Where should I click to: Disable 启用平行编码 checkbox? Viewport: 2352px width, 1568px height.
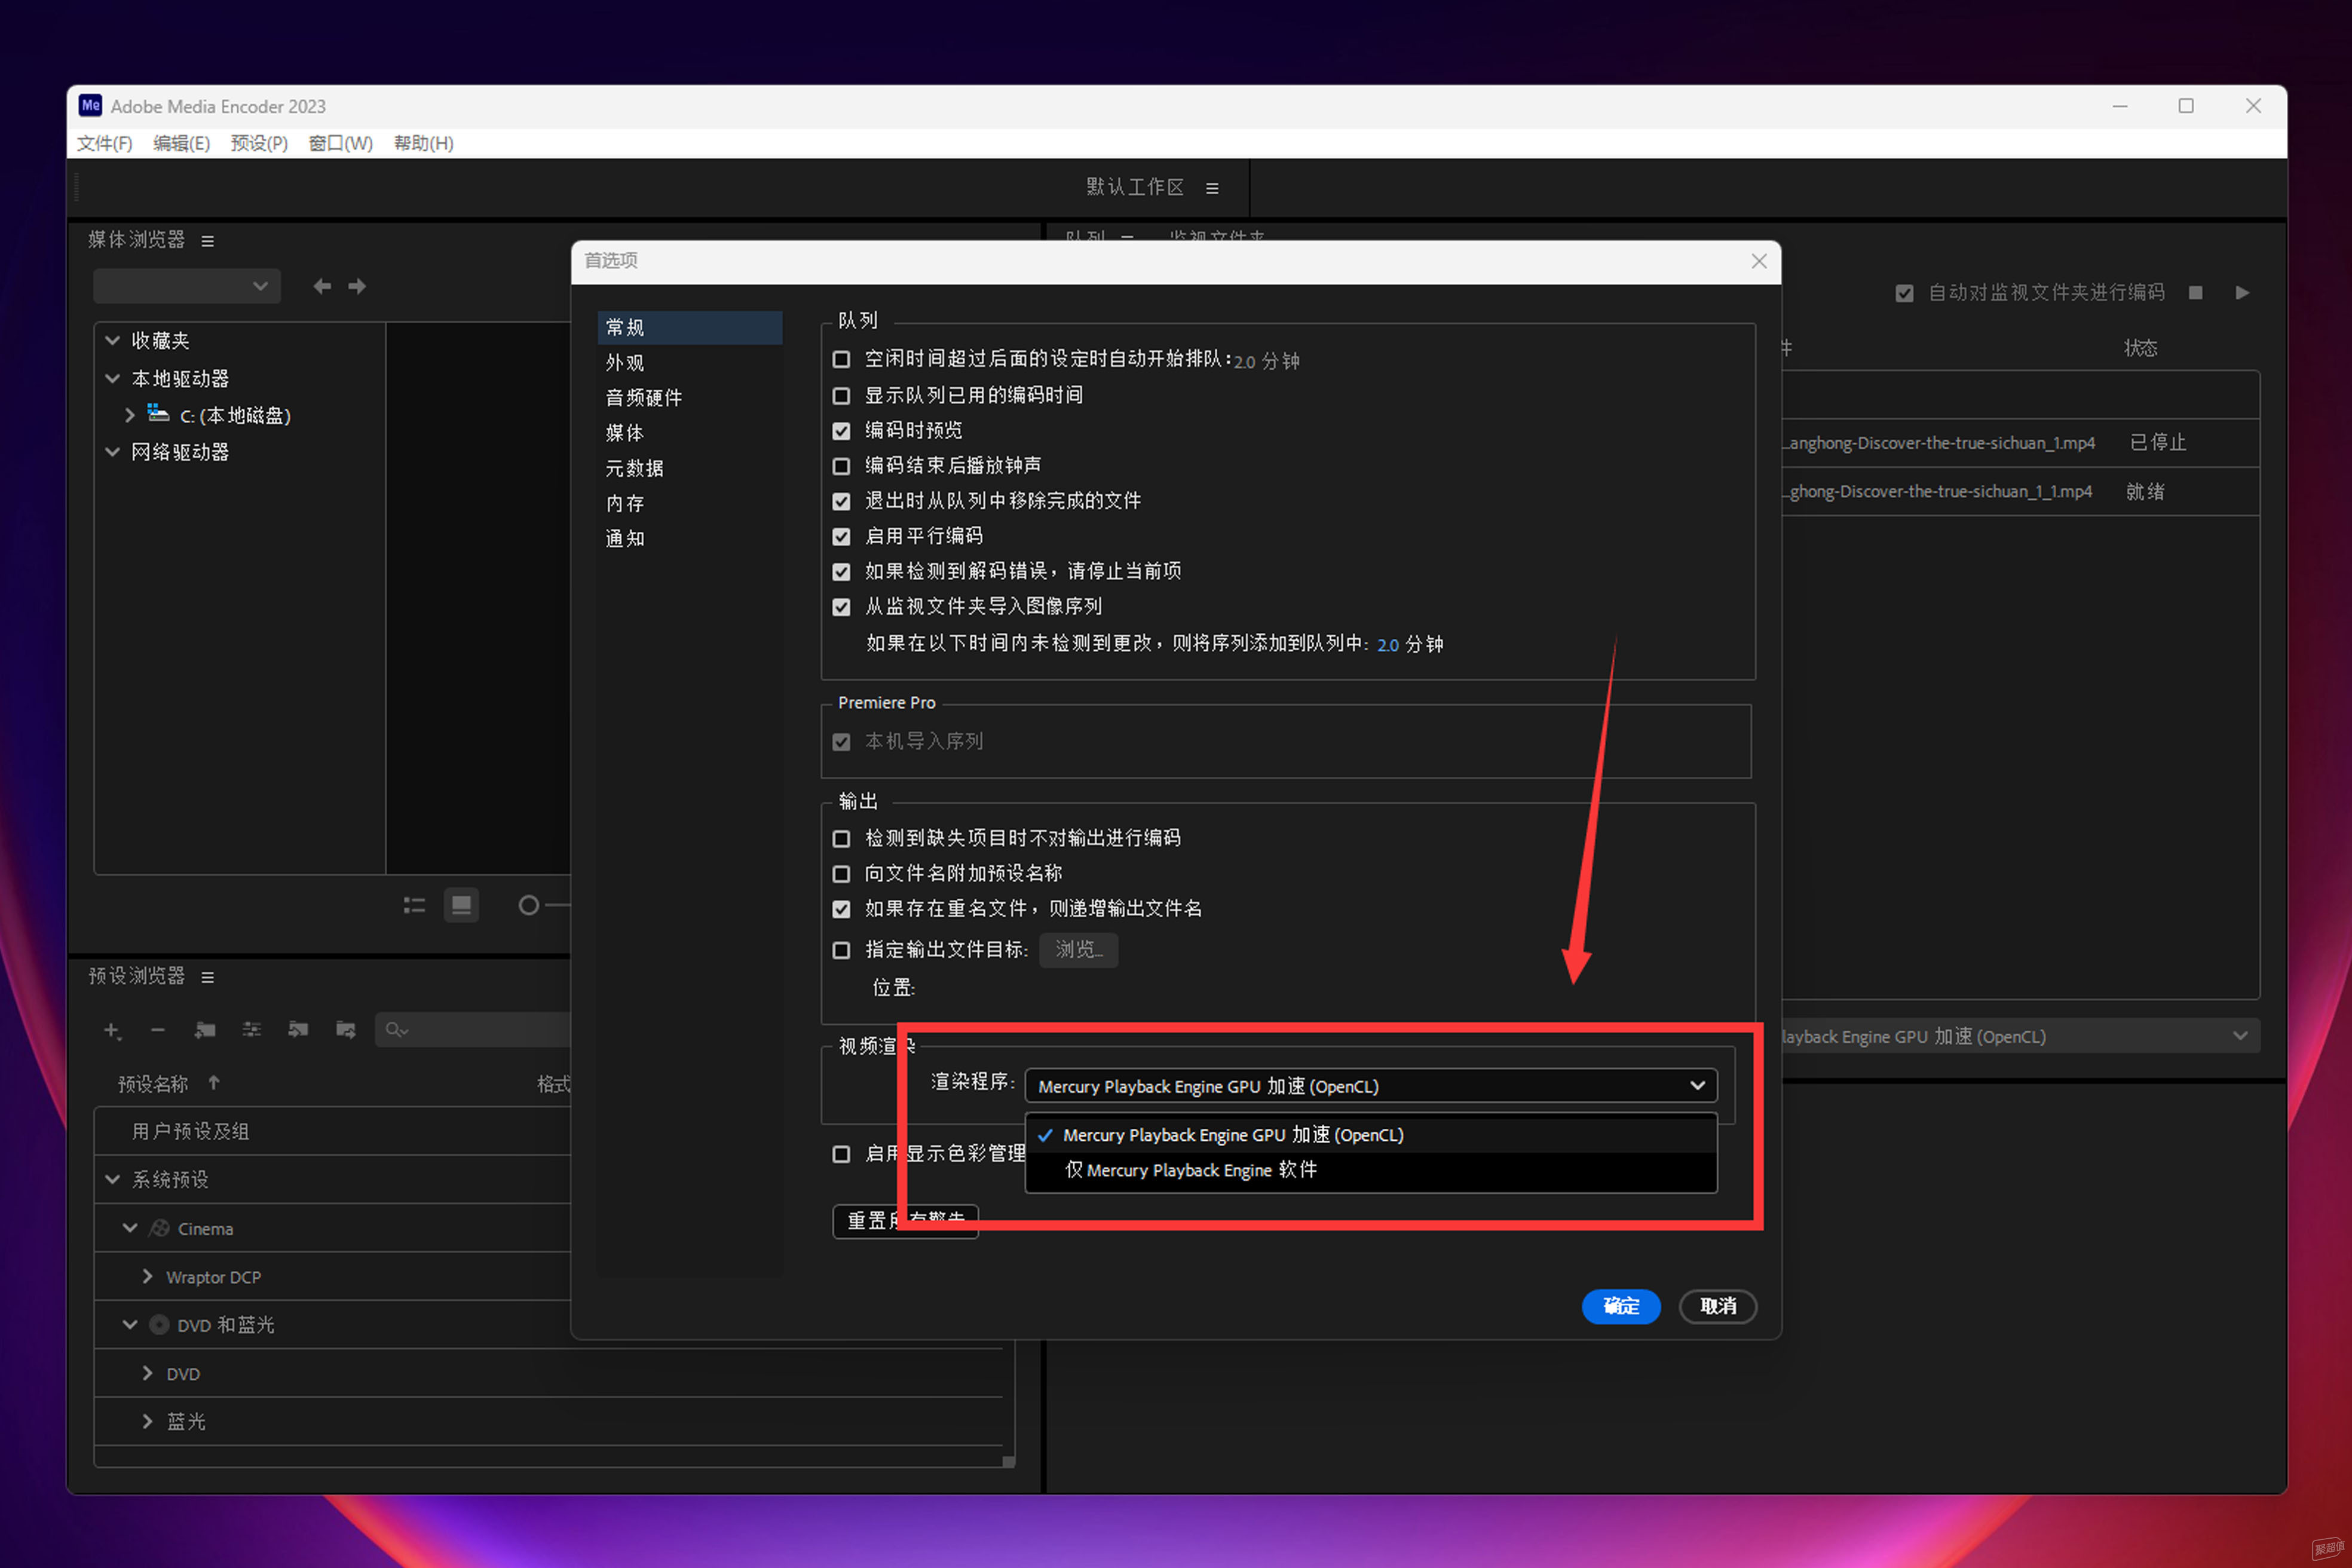tap(842, 537)
